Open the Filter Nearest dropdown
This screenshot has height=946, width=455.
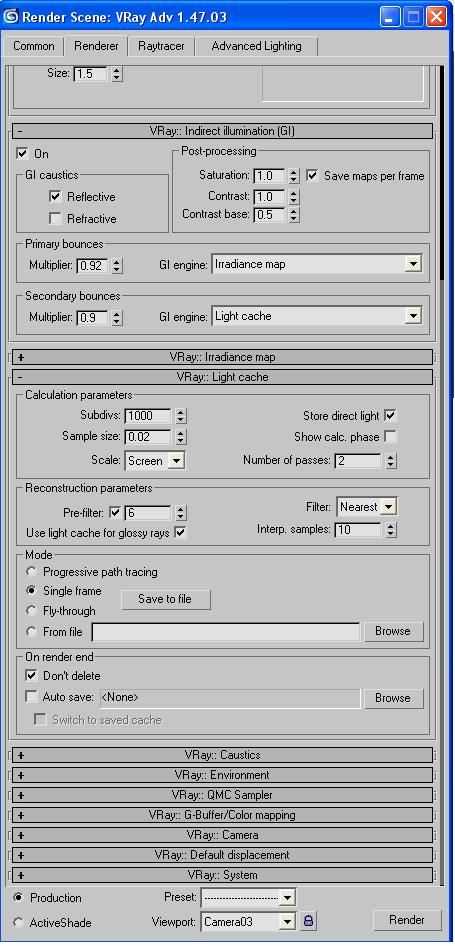coord(389,507)
